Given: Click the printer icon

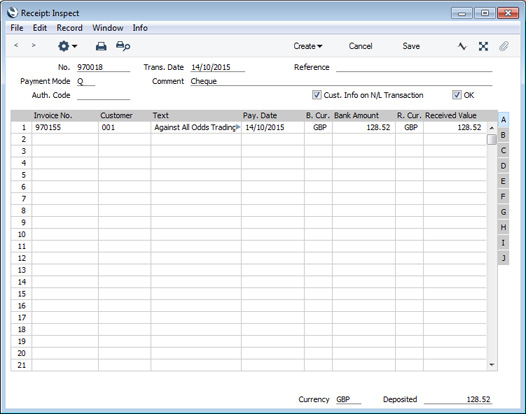Looking at the screenshot, I should click(101, 46).
